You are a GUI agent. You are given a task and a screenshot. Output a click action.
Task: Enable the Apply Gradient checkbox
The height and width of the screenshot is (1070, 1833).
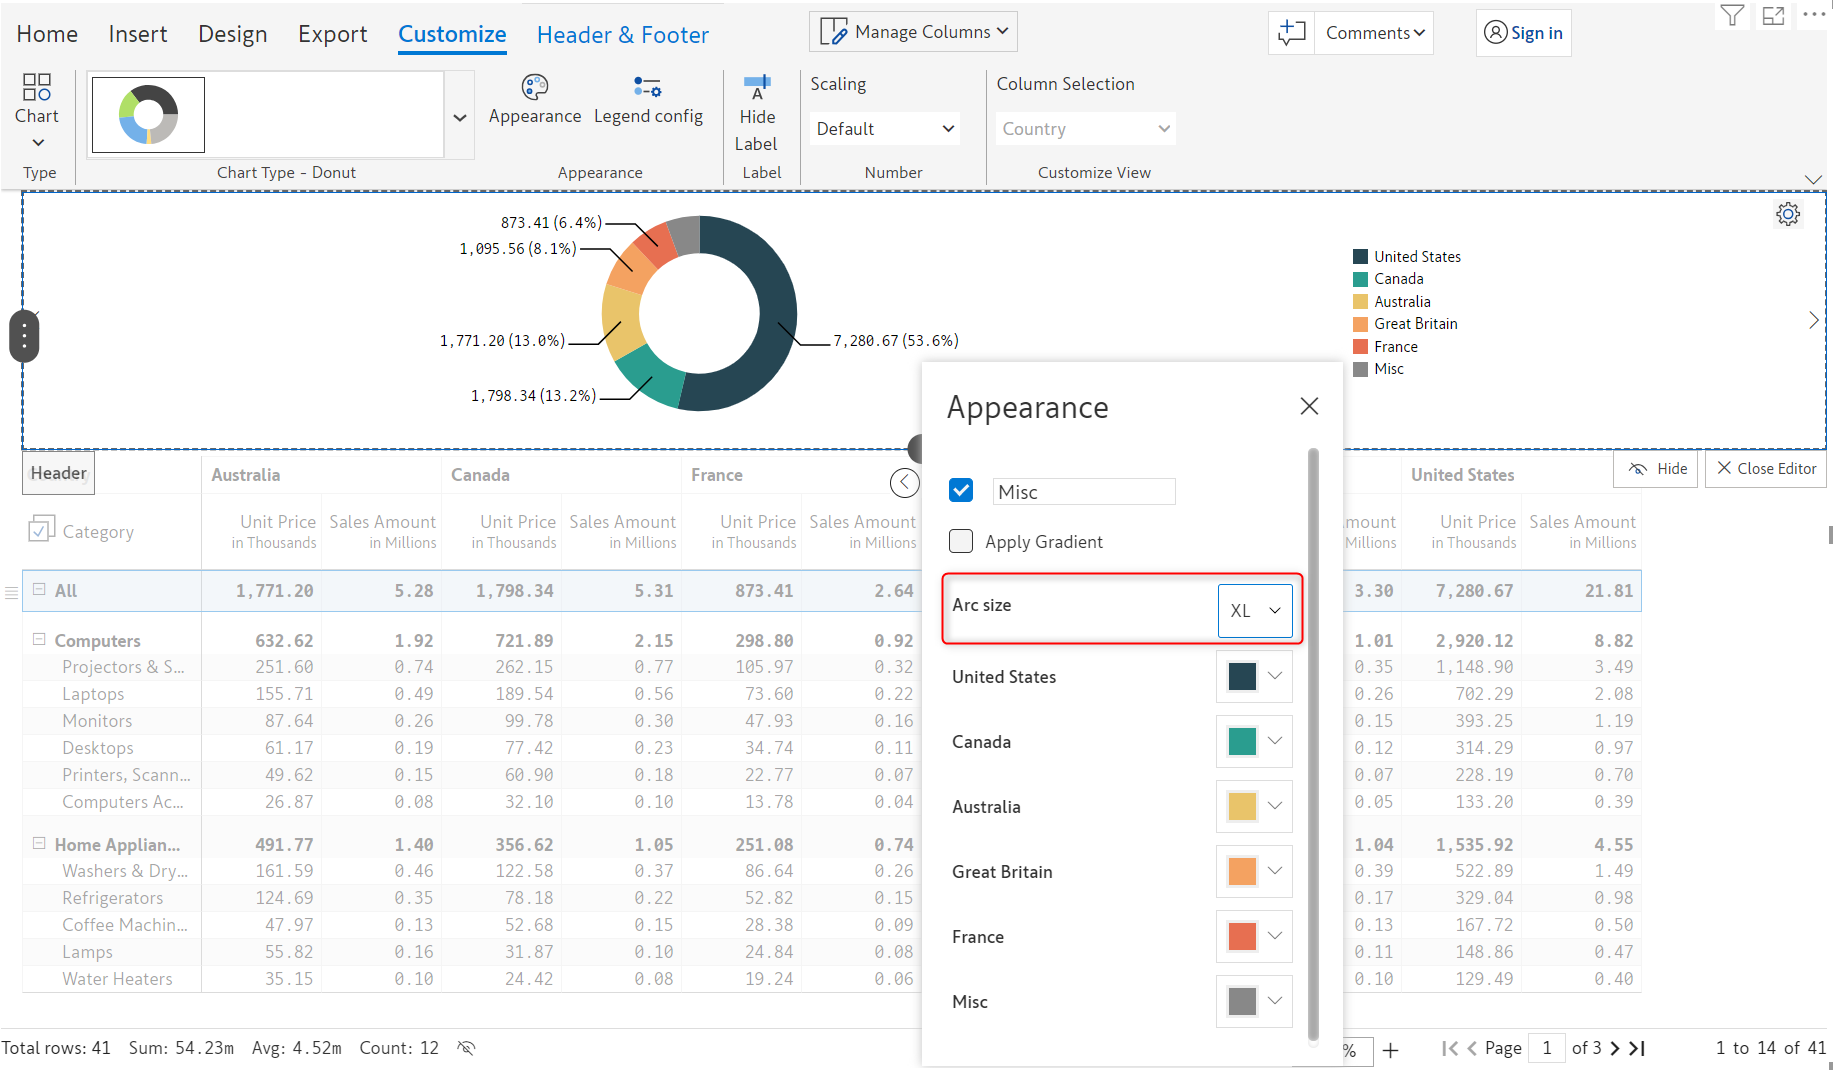click(x=961, y=541)
